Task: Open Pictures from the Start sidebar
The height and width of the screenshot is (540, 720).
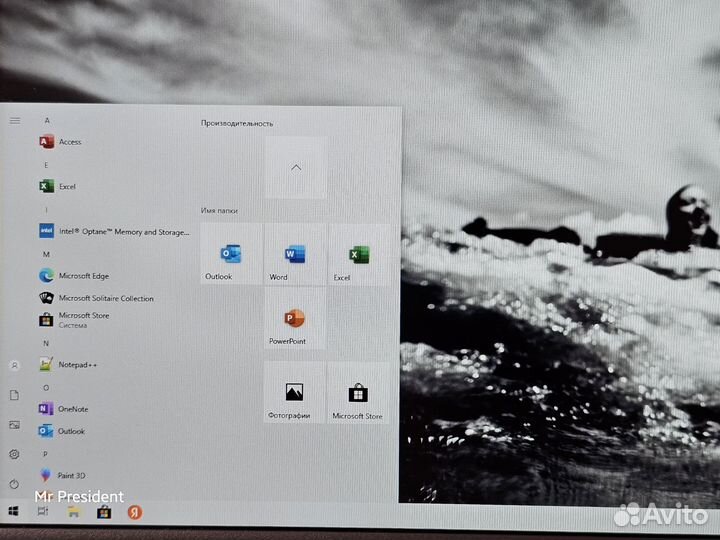Action: tap(15, 425)
